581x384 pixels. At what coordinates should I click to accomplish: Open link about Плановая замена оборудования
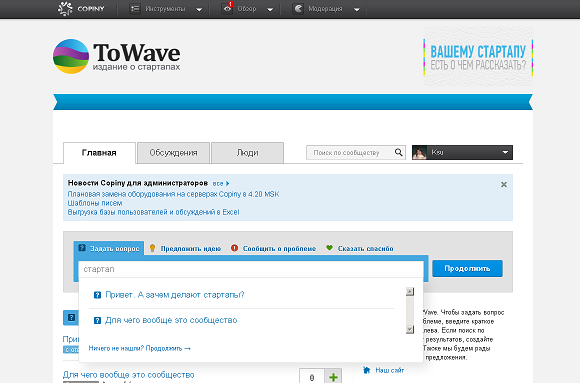pyautogui.click(x=173, y=194)
